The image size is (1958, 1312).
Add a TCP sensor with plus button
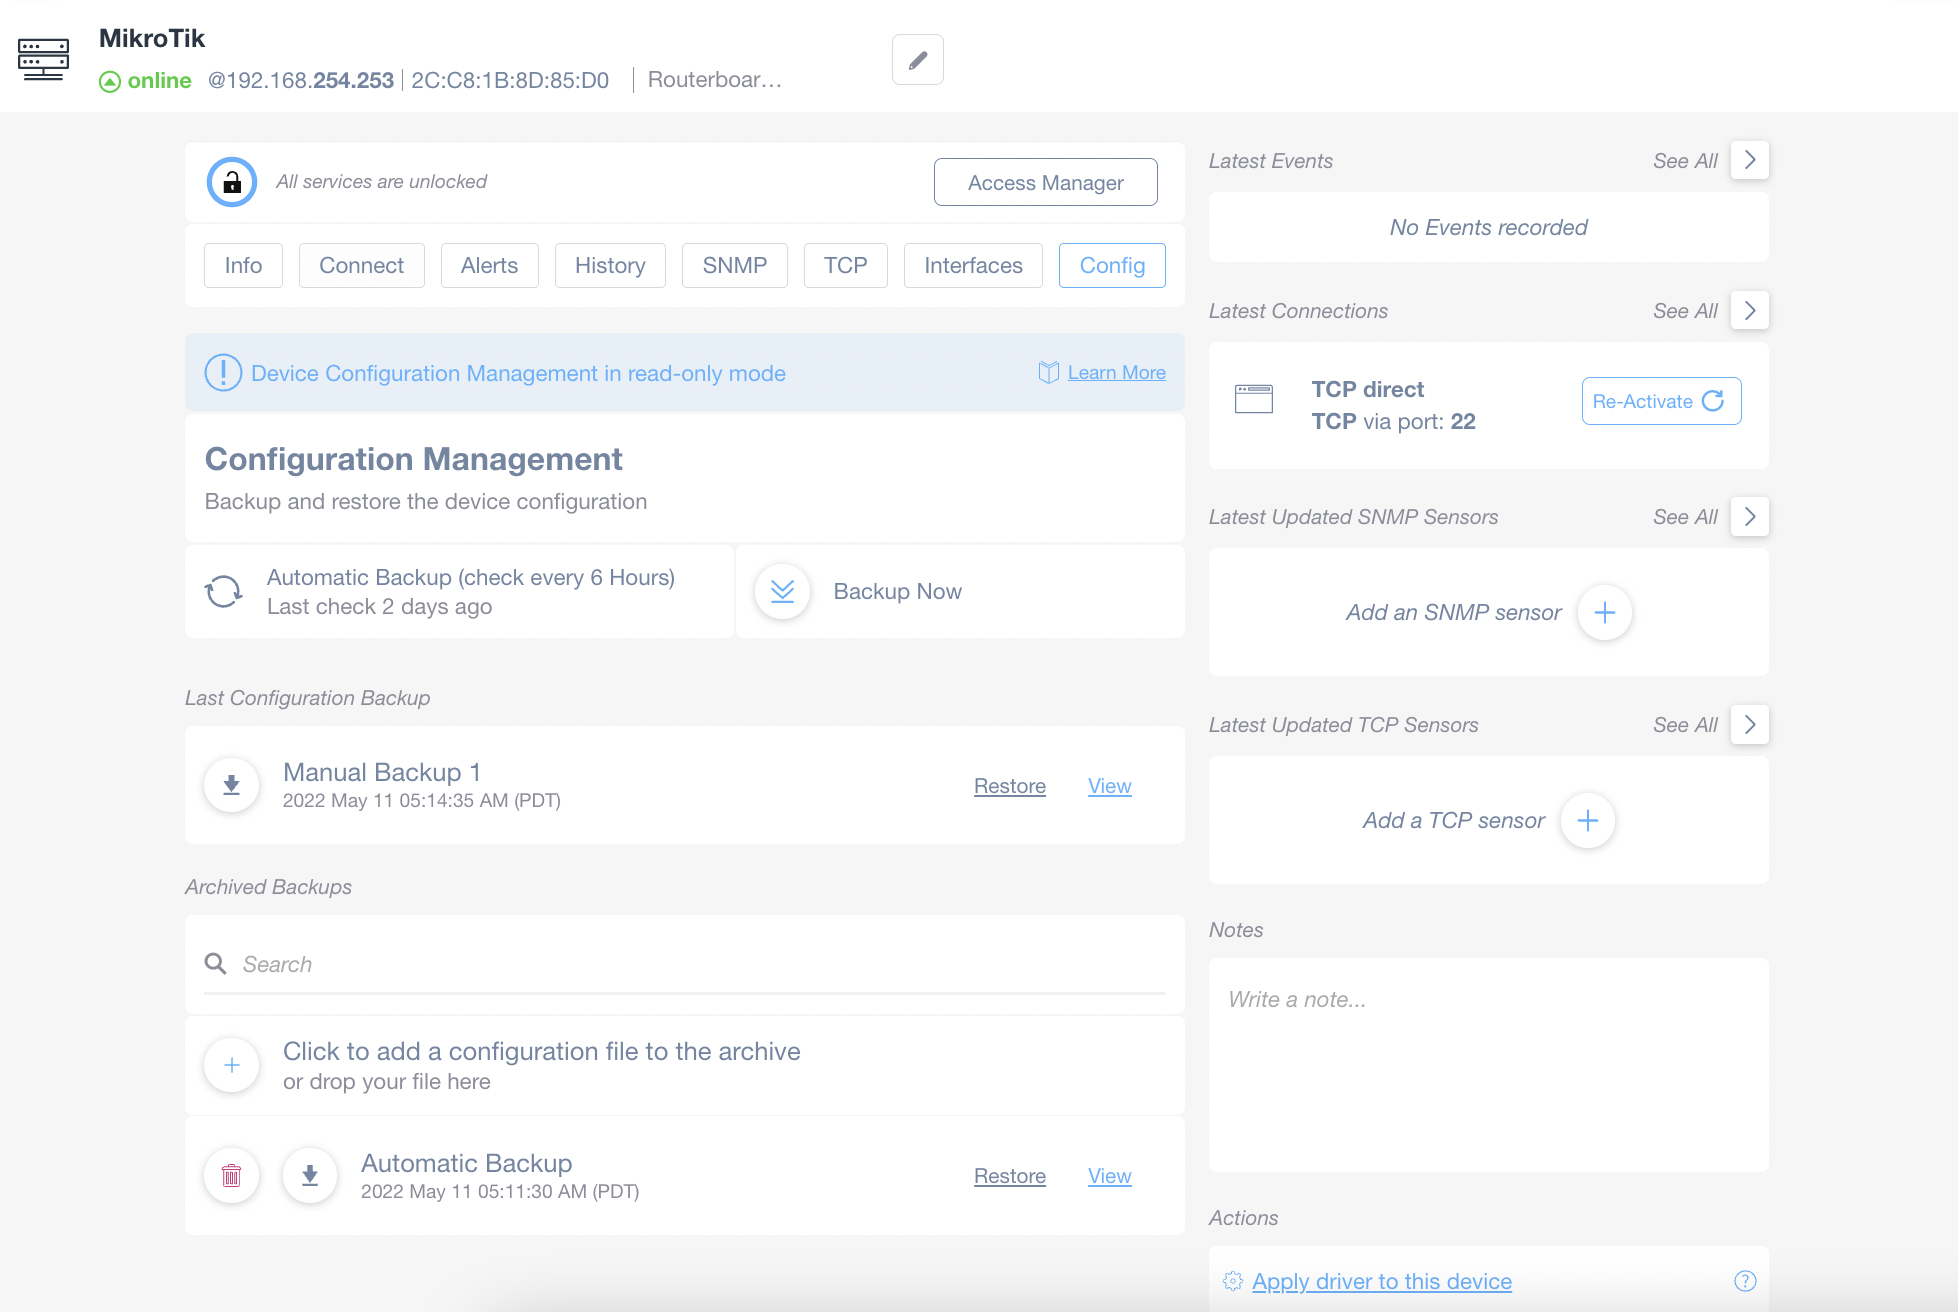tap(1587, 820)
